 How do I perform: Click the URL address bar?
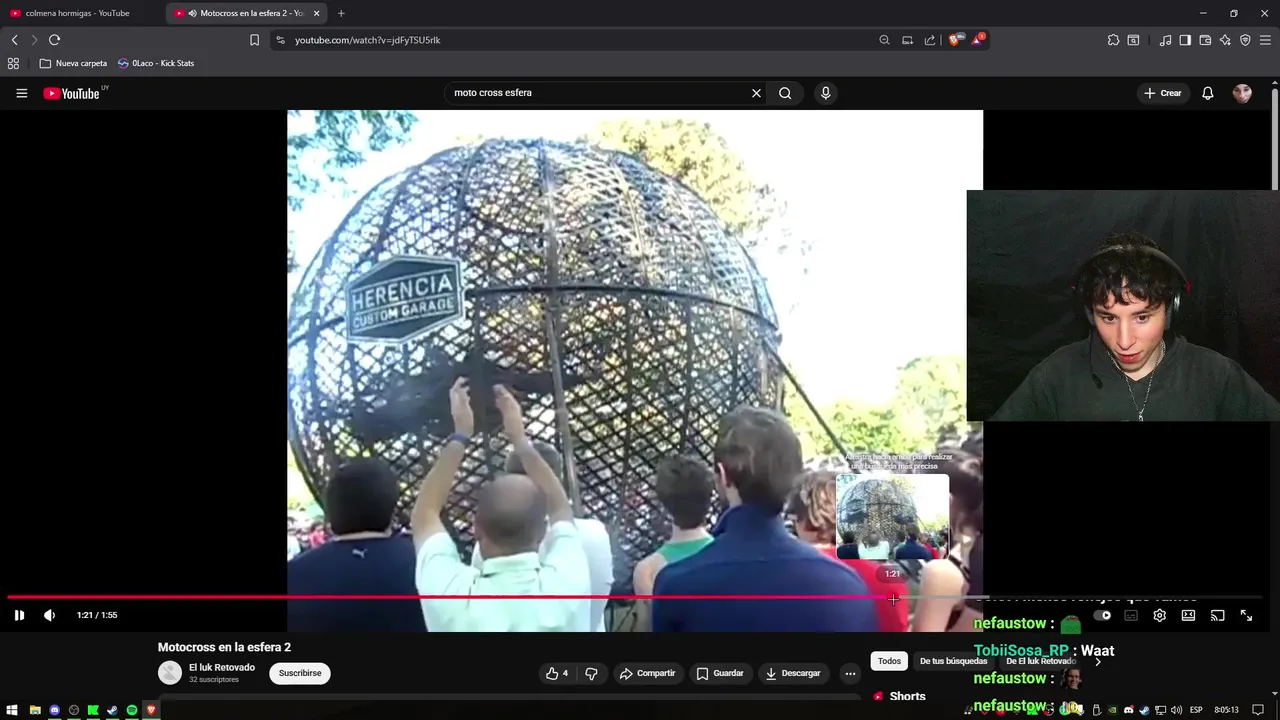tap(570, 40)
